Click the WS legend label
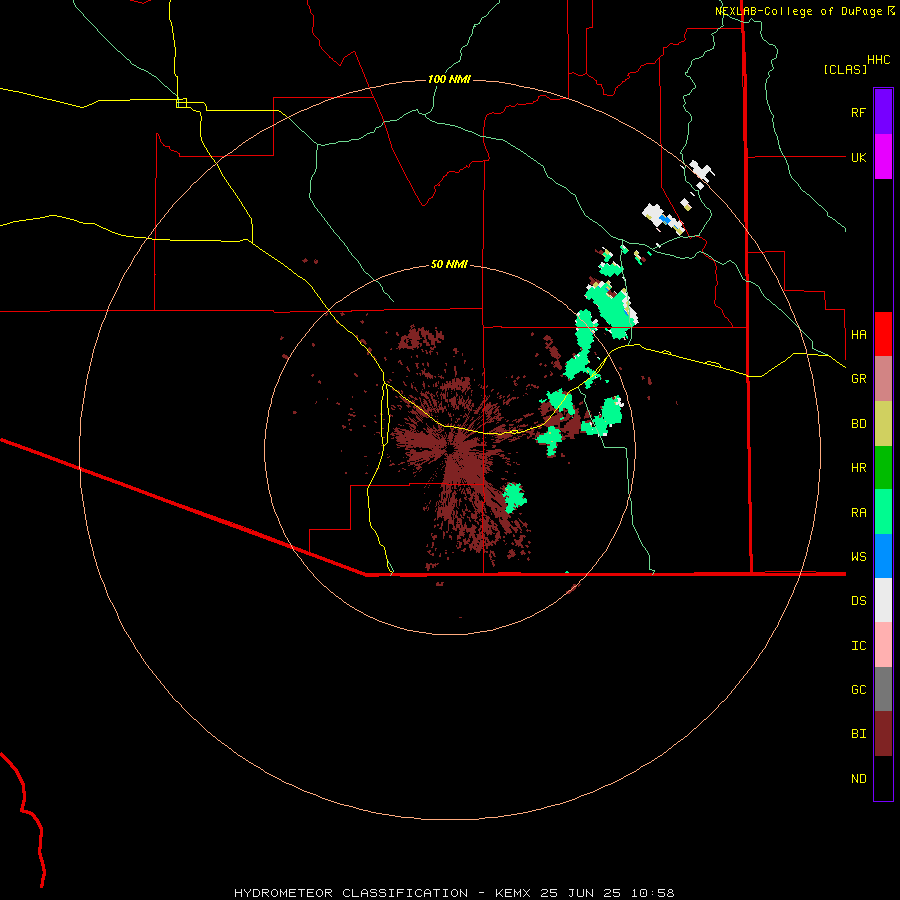The height and width of the screenshot is (900, 900). point(858,557)
